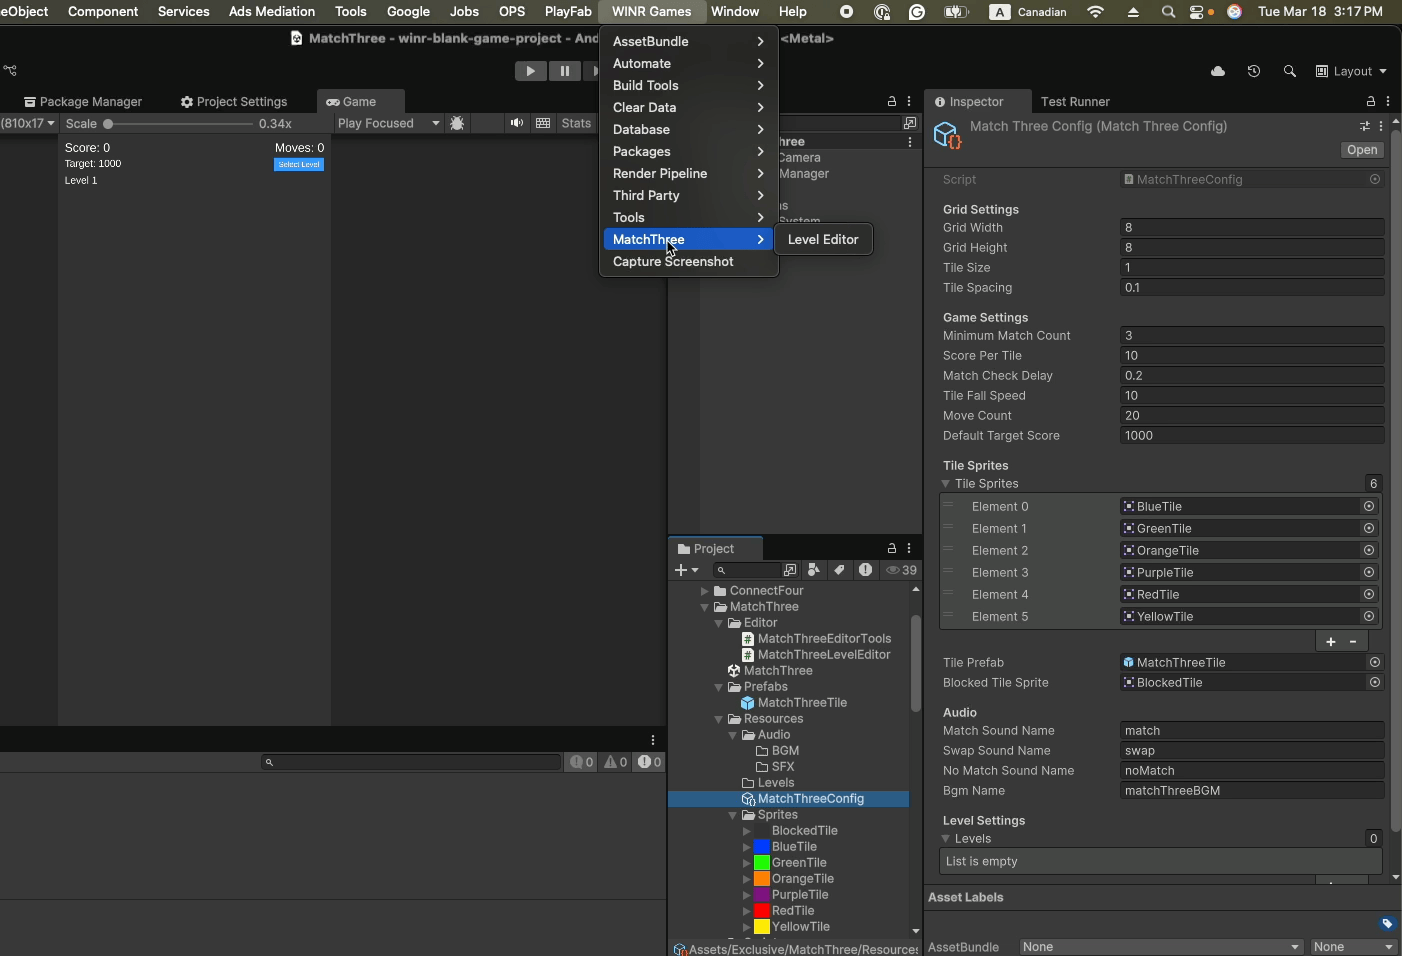Click the Game view Scale slider

180,124
